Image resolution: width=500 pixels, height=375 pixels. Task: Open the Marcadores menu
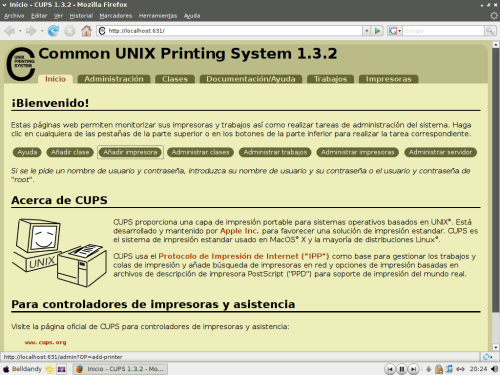pyautogui.click(x=116, y=16)
